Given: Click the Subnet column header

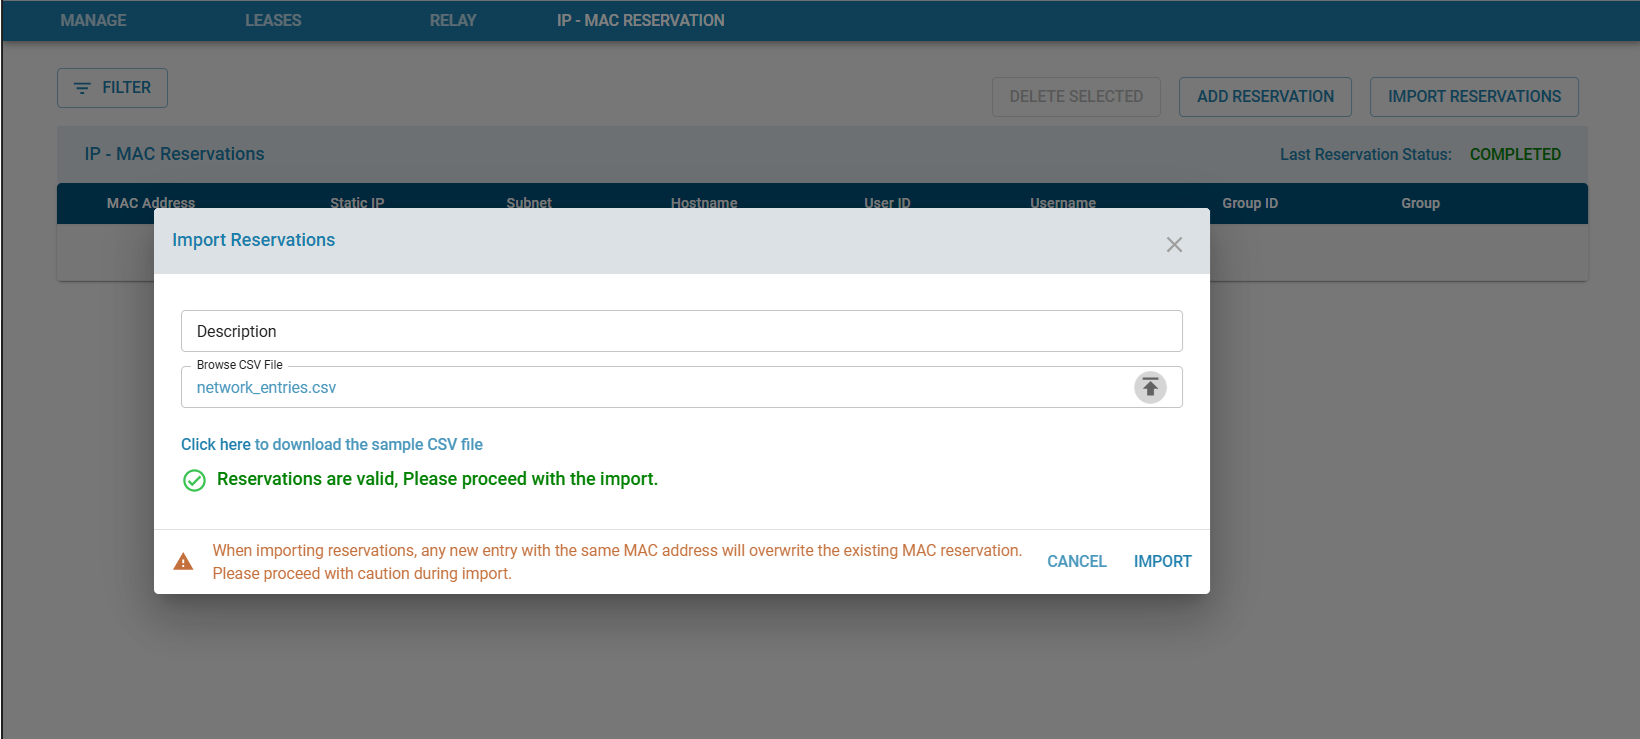Looking at the screenshot, I should pos(529,202).
